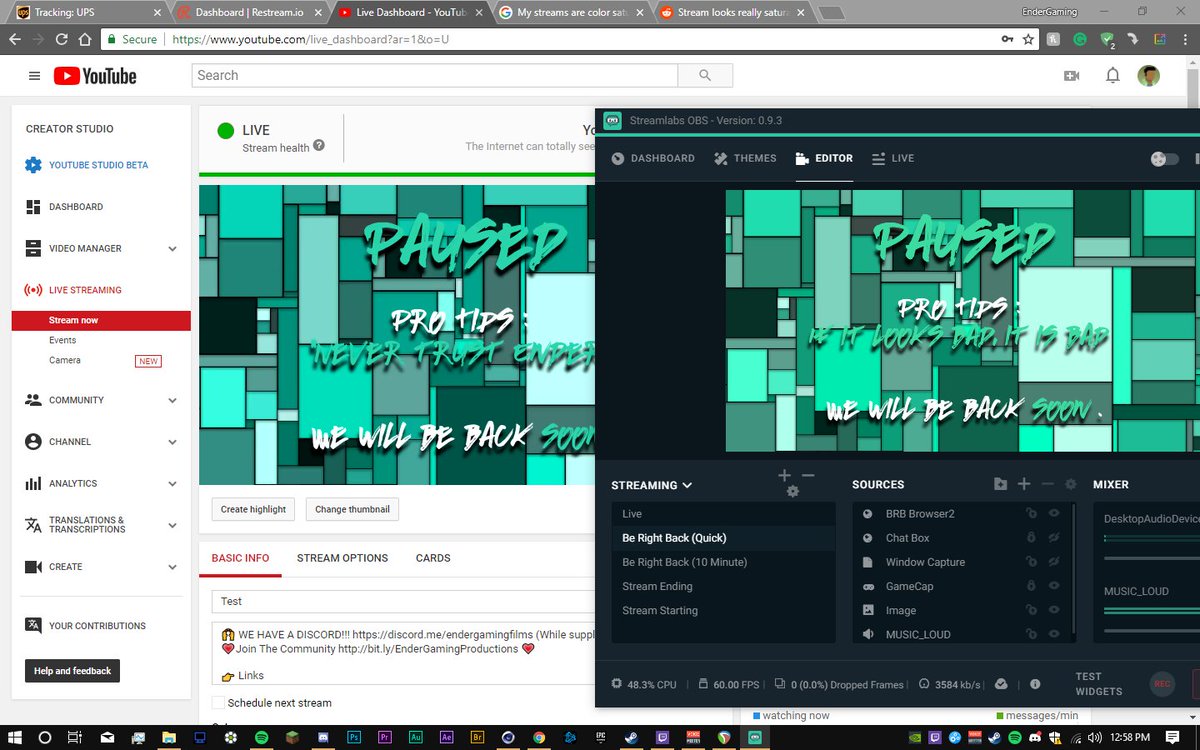The width and height of the screenshot is (1200, 750).
Task: Open the YouTube account avatar
Action: click(x=1148, y=76)
